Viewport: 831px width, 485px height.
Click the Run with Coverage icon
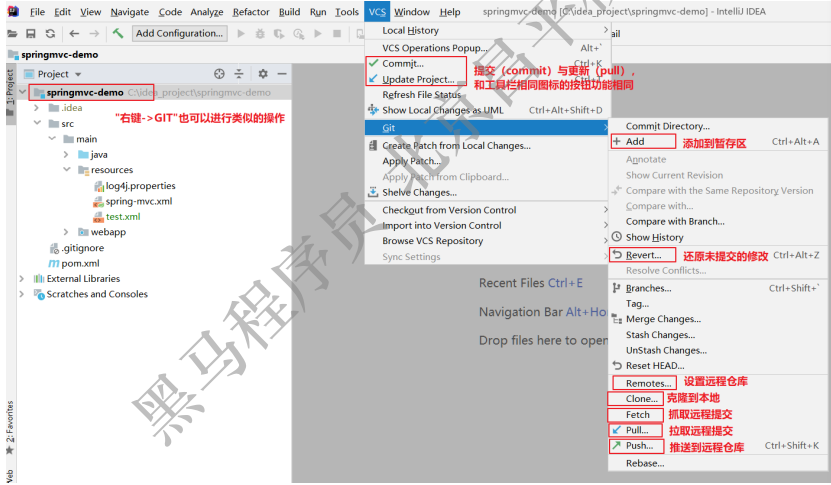(x=279, y=34)
